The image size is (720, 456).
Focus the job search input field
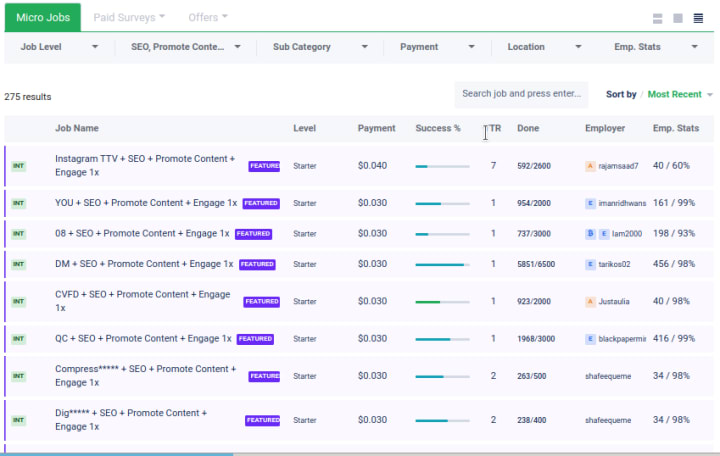[x=521, y=94]
